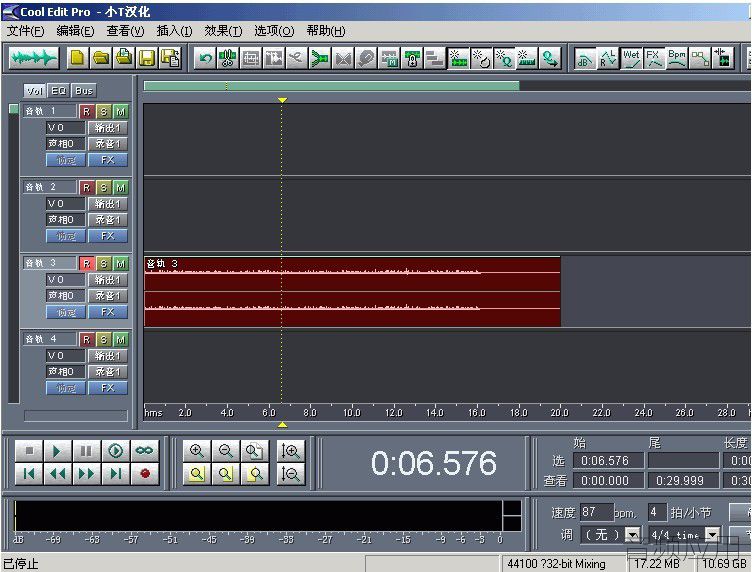Click the zoom out full page icon
The width and height of the screenshot is (752, 572).
(x=254, y=451)
